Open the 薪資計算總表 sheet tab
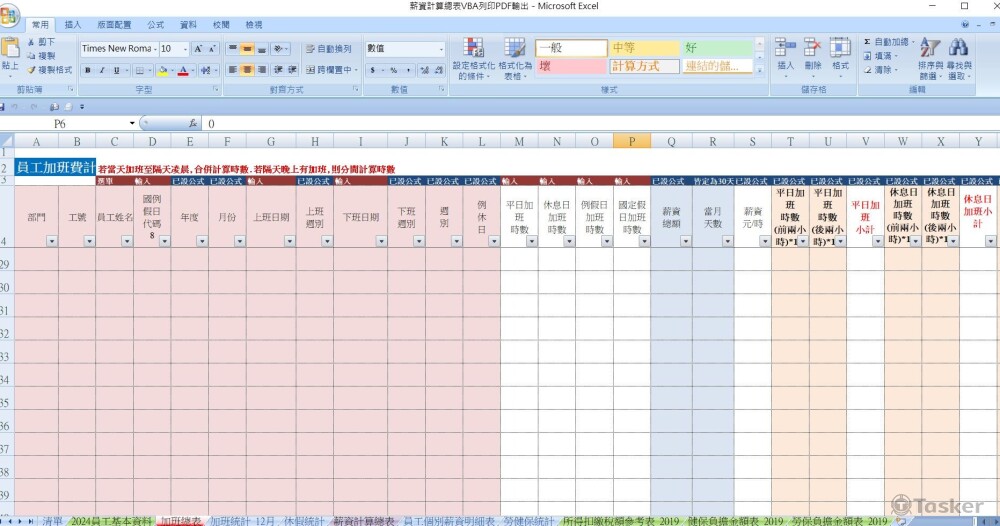 click(x=363, y=520)
